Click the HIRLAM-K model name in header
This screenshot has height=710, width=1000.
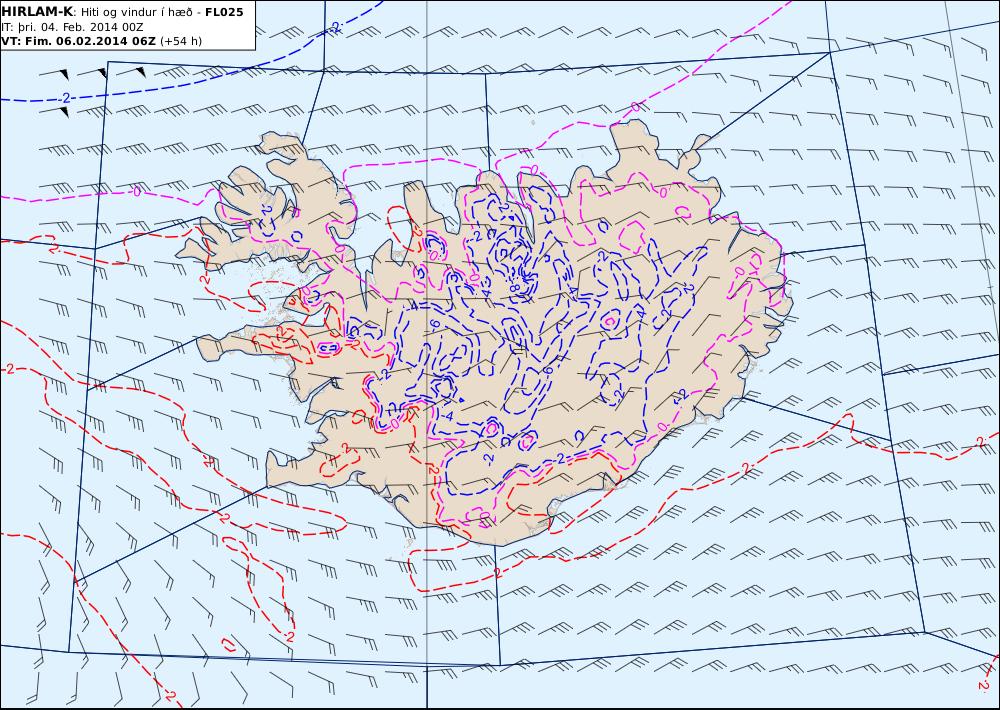[36, 12]
